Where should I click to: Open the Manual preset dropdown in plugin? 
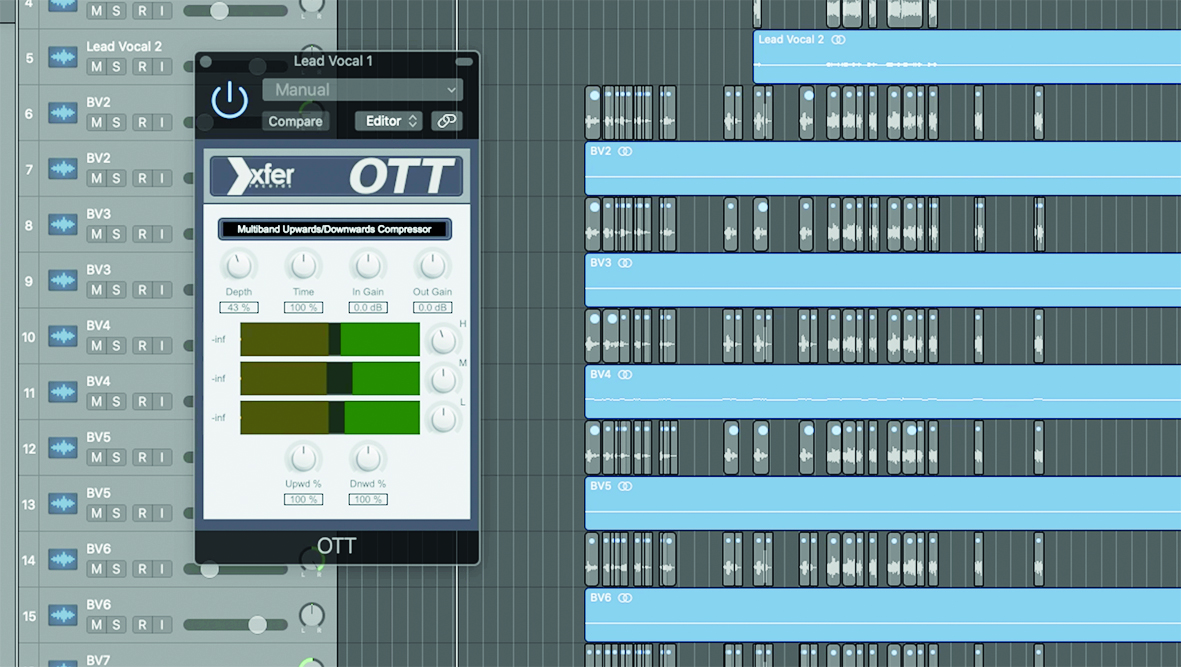(362, 90)
